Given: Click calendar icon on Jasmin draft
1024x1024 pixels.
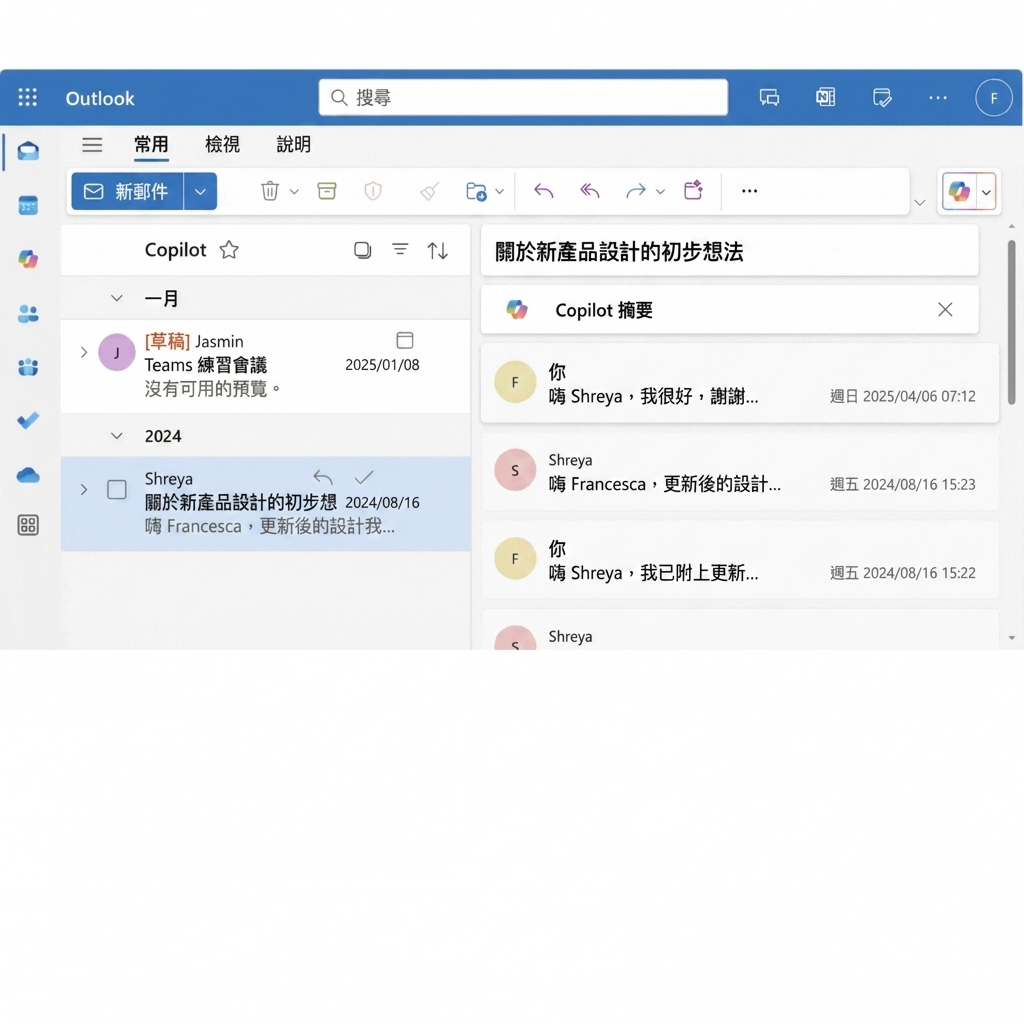Looking at the screenshot, I should point(405,340).
